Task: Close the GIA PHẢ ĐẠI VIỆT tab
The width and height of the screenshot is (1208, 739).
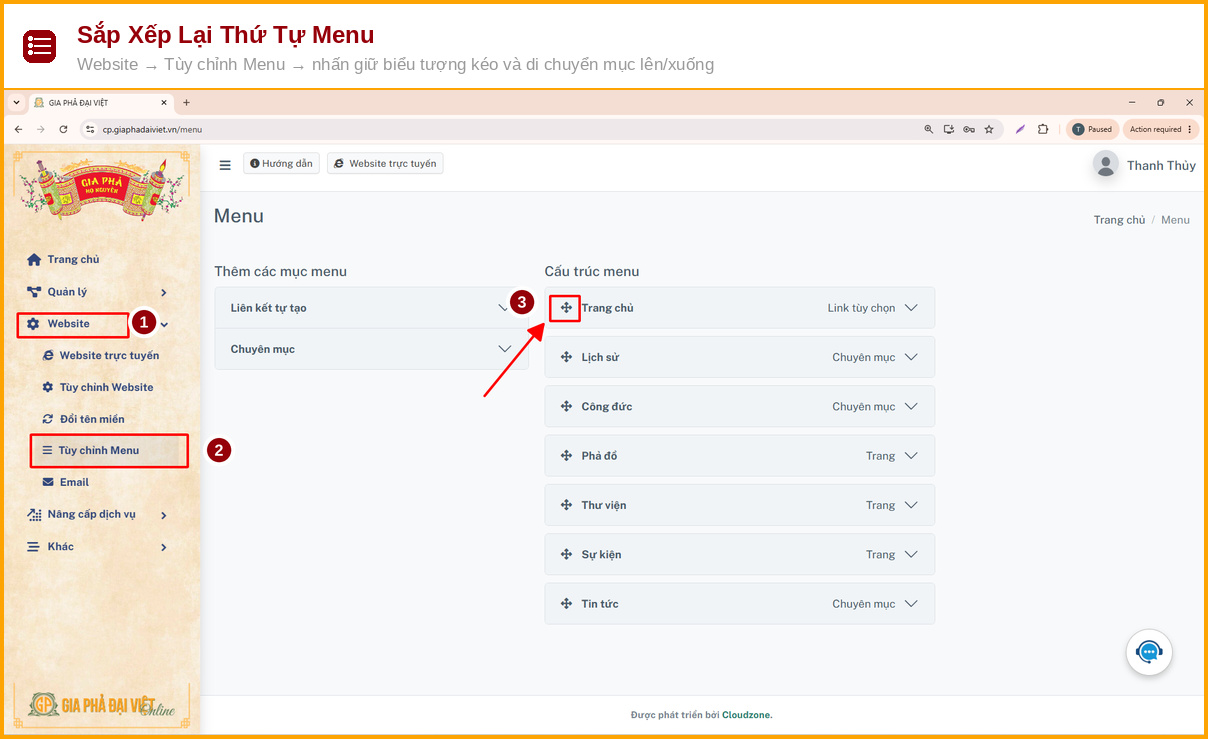Action: click(x=164, y=102)
